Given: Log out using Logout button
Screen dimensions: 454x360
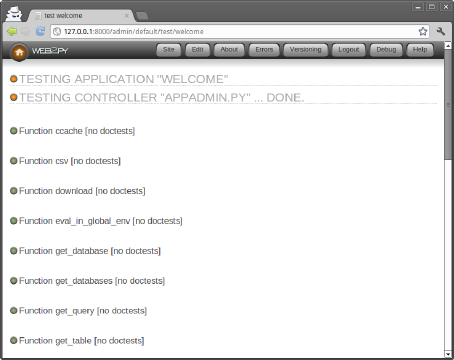Looking at the screenshot, I should [349, 50].
